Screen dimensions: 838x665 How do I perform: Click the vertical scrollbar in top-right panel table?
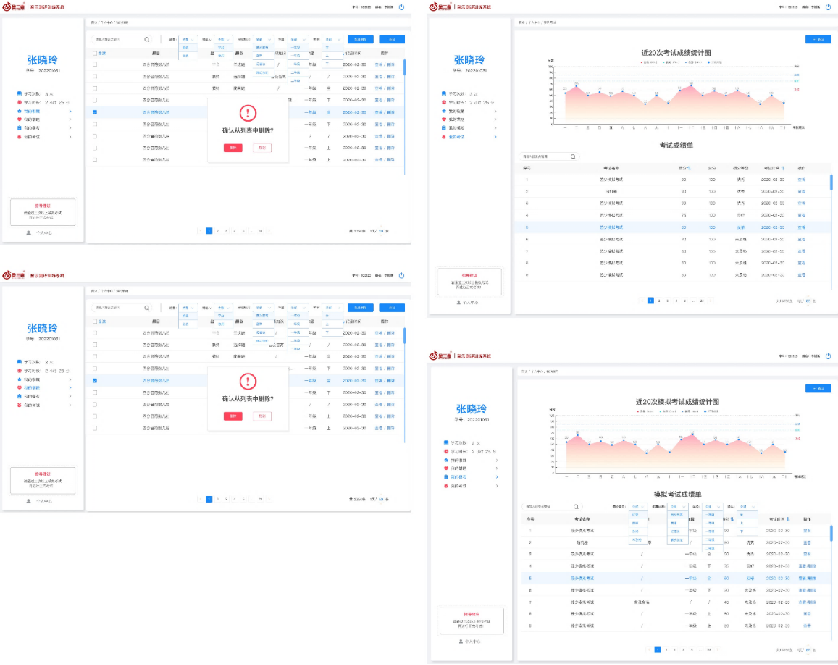[830, 183]
